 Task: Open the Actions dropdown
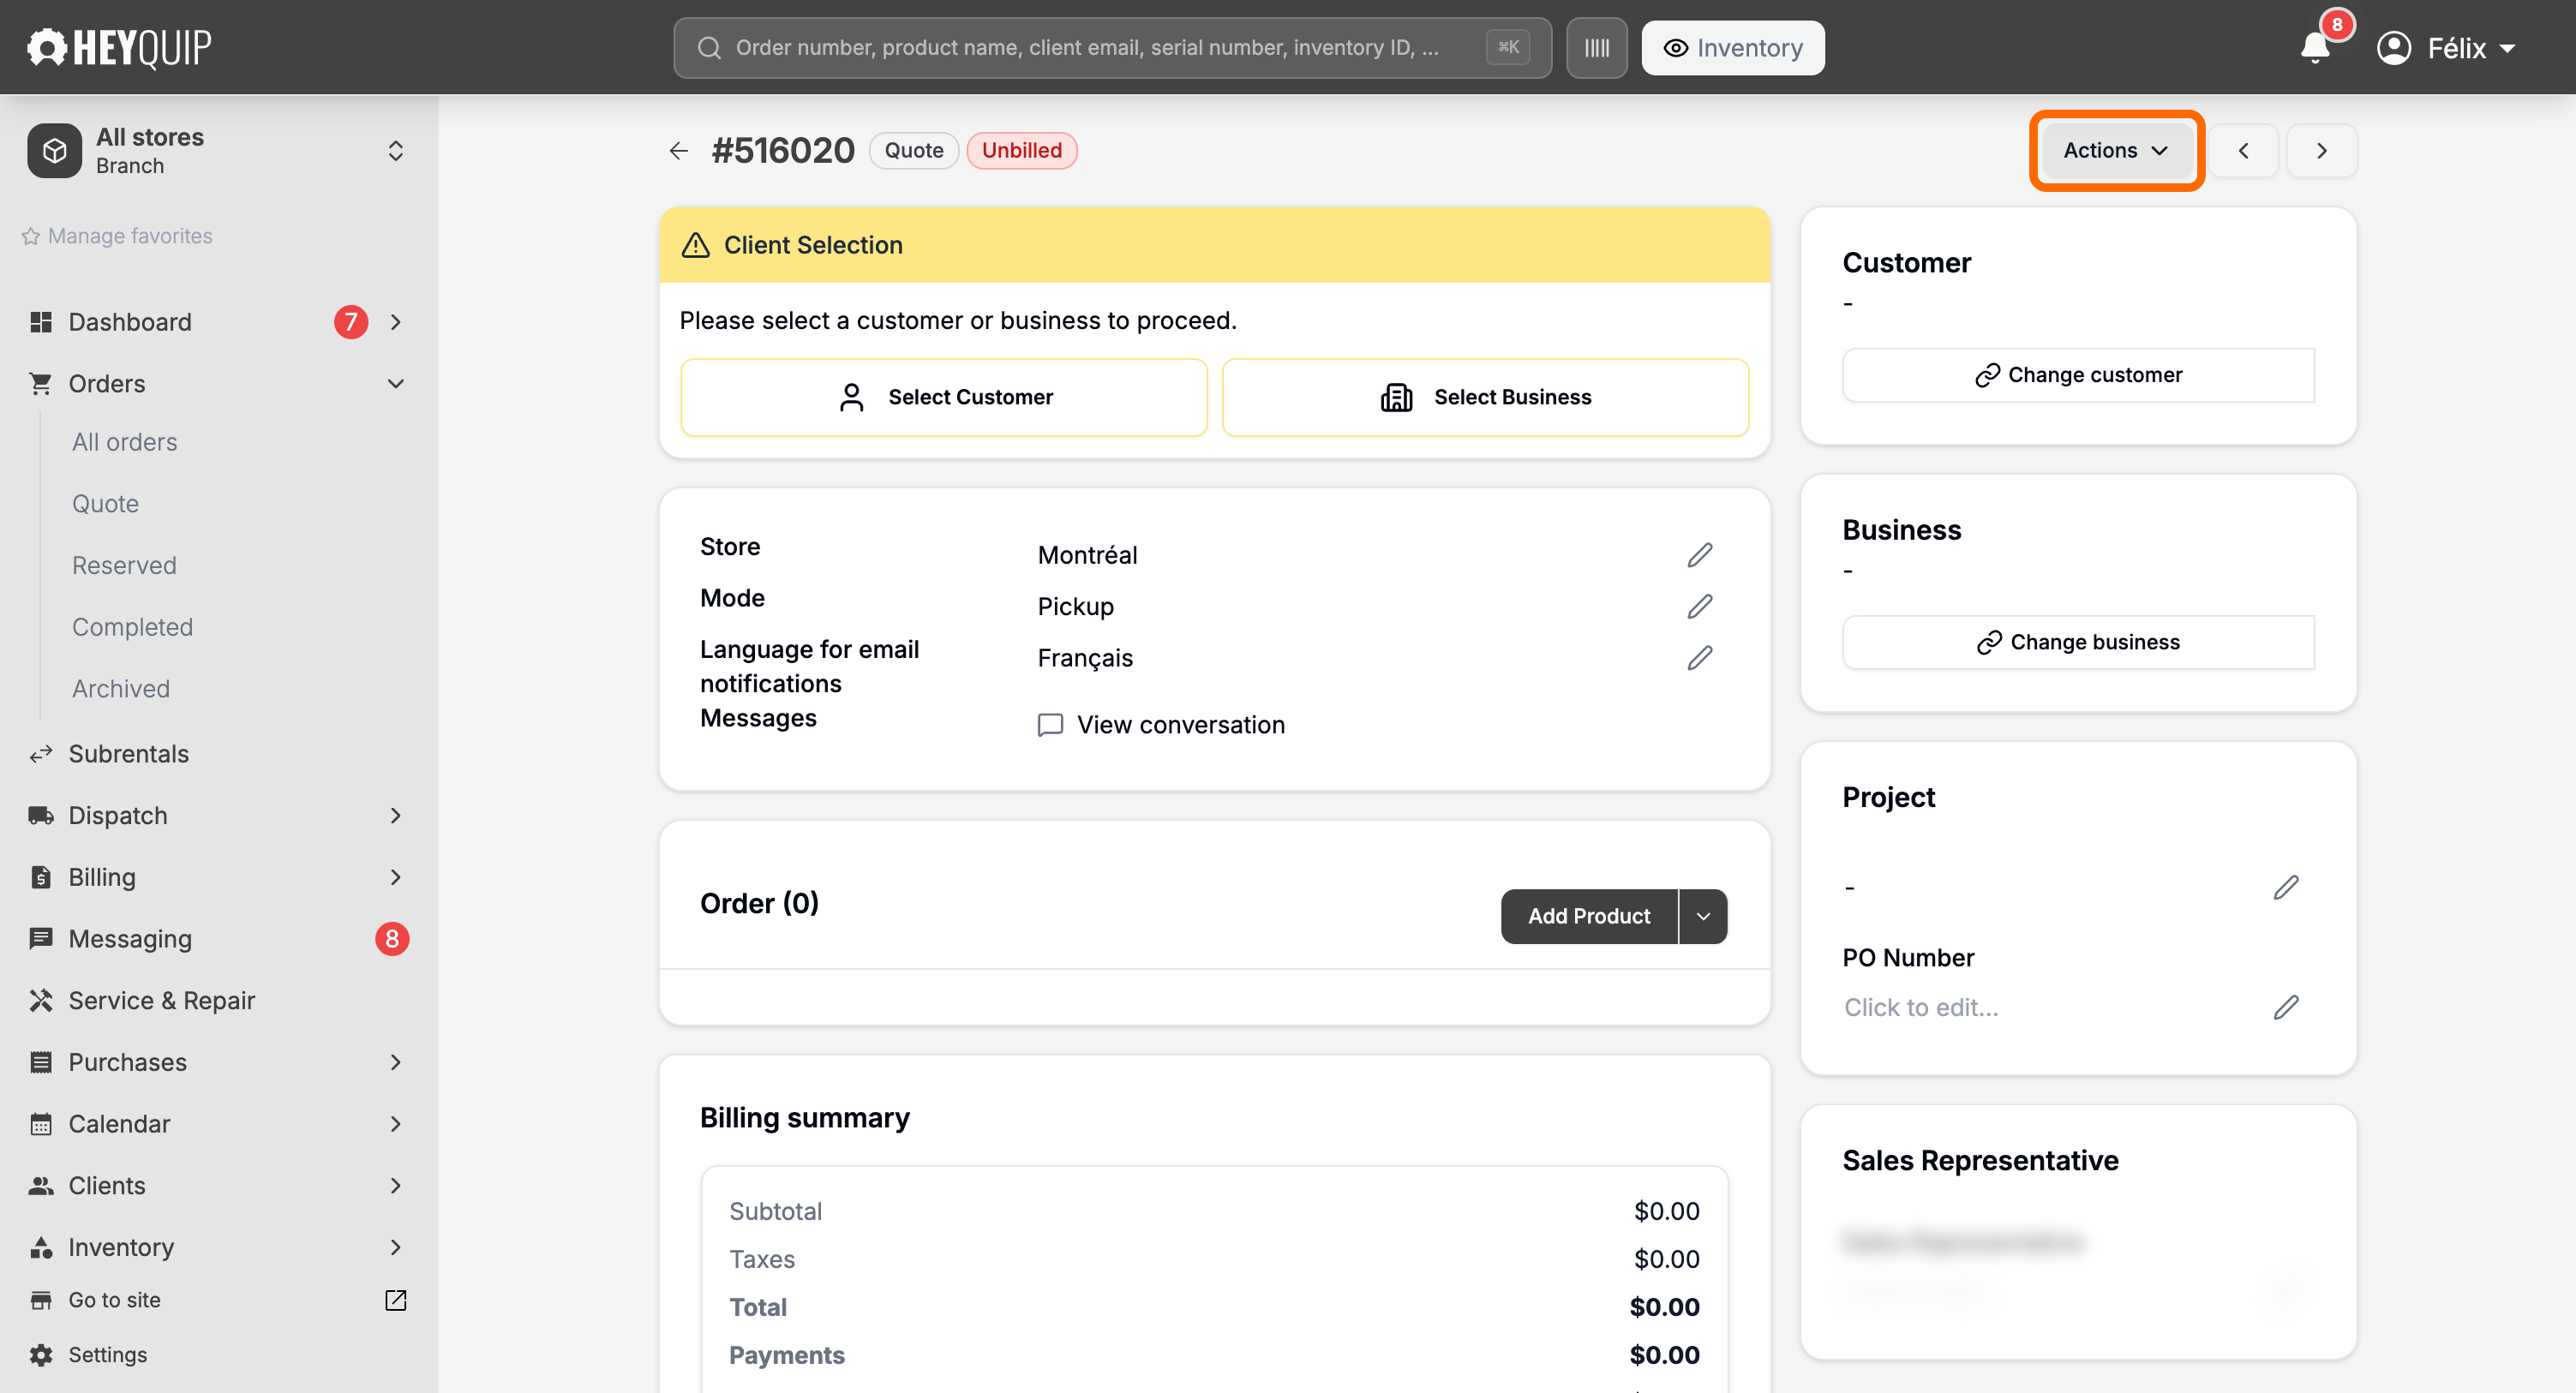point(2116,151)
